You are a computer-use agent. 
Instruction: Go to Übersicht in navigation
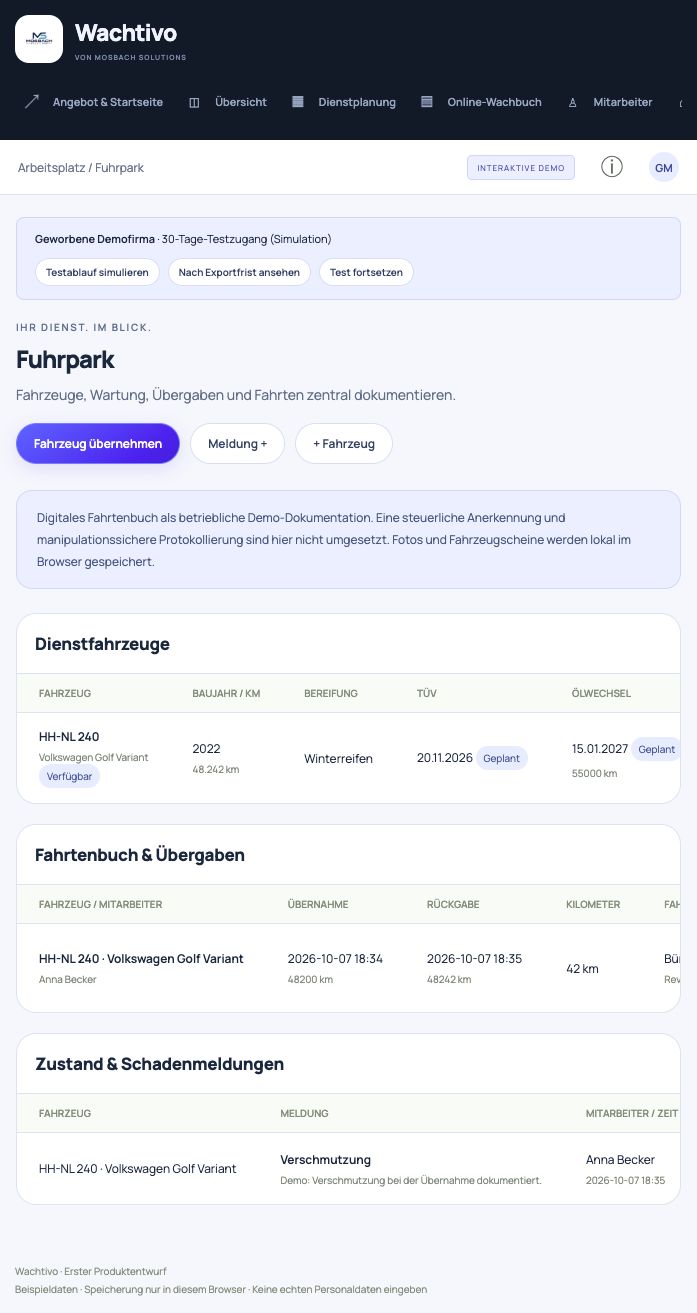[x=241, y=102]
